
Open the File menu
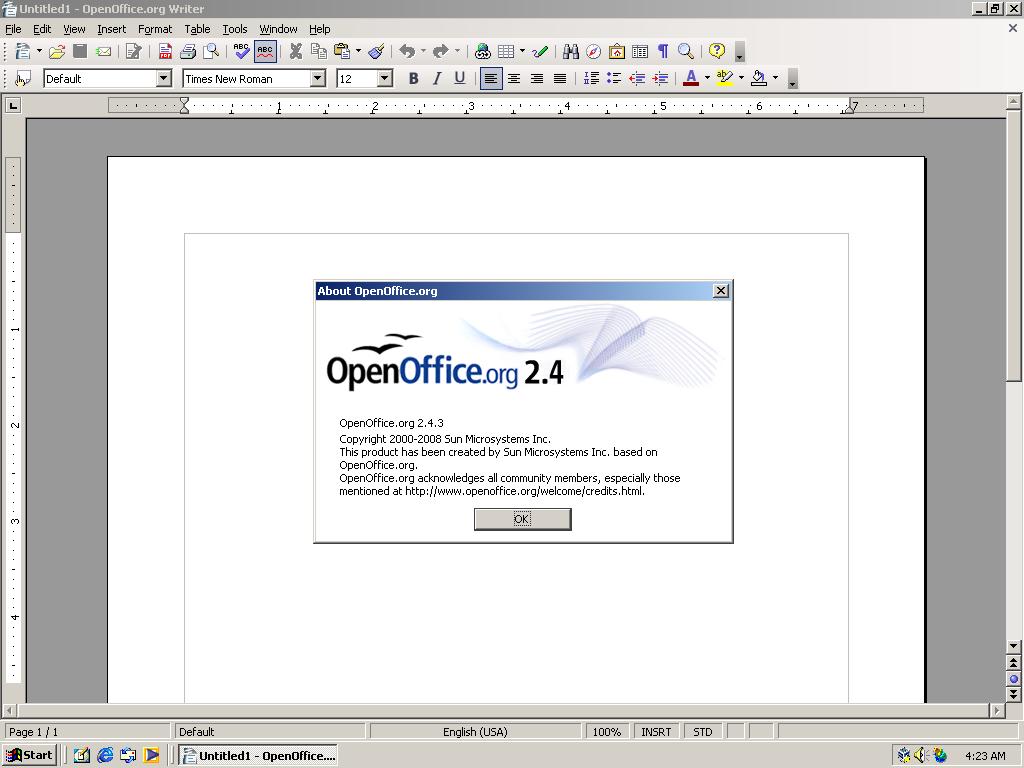(x=13, y=29)
